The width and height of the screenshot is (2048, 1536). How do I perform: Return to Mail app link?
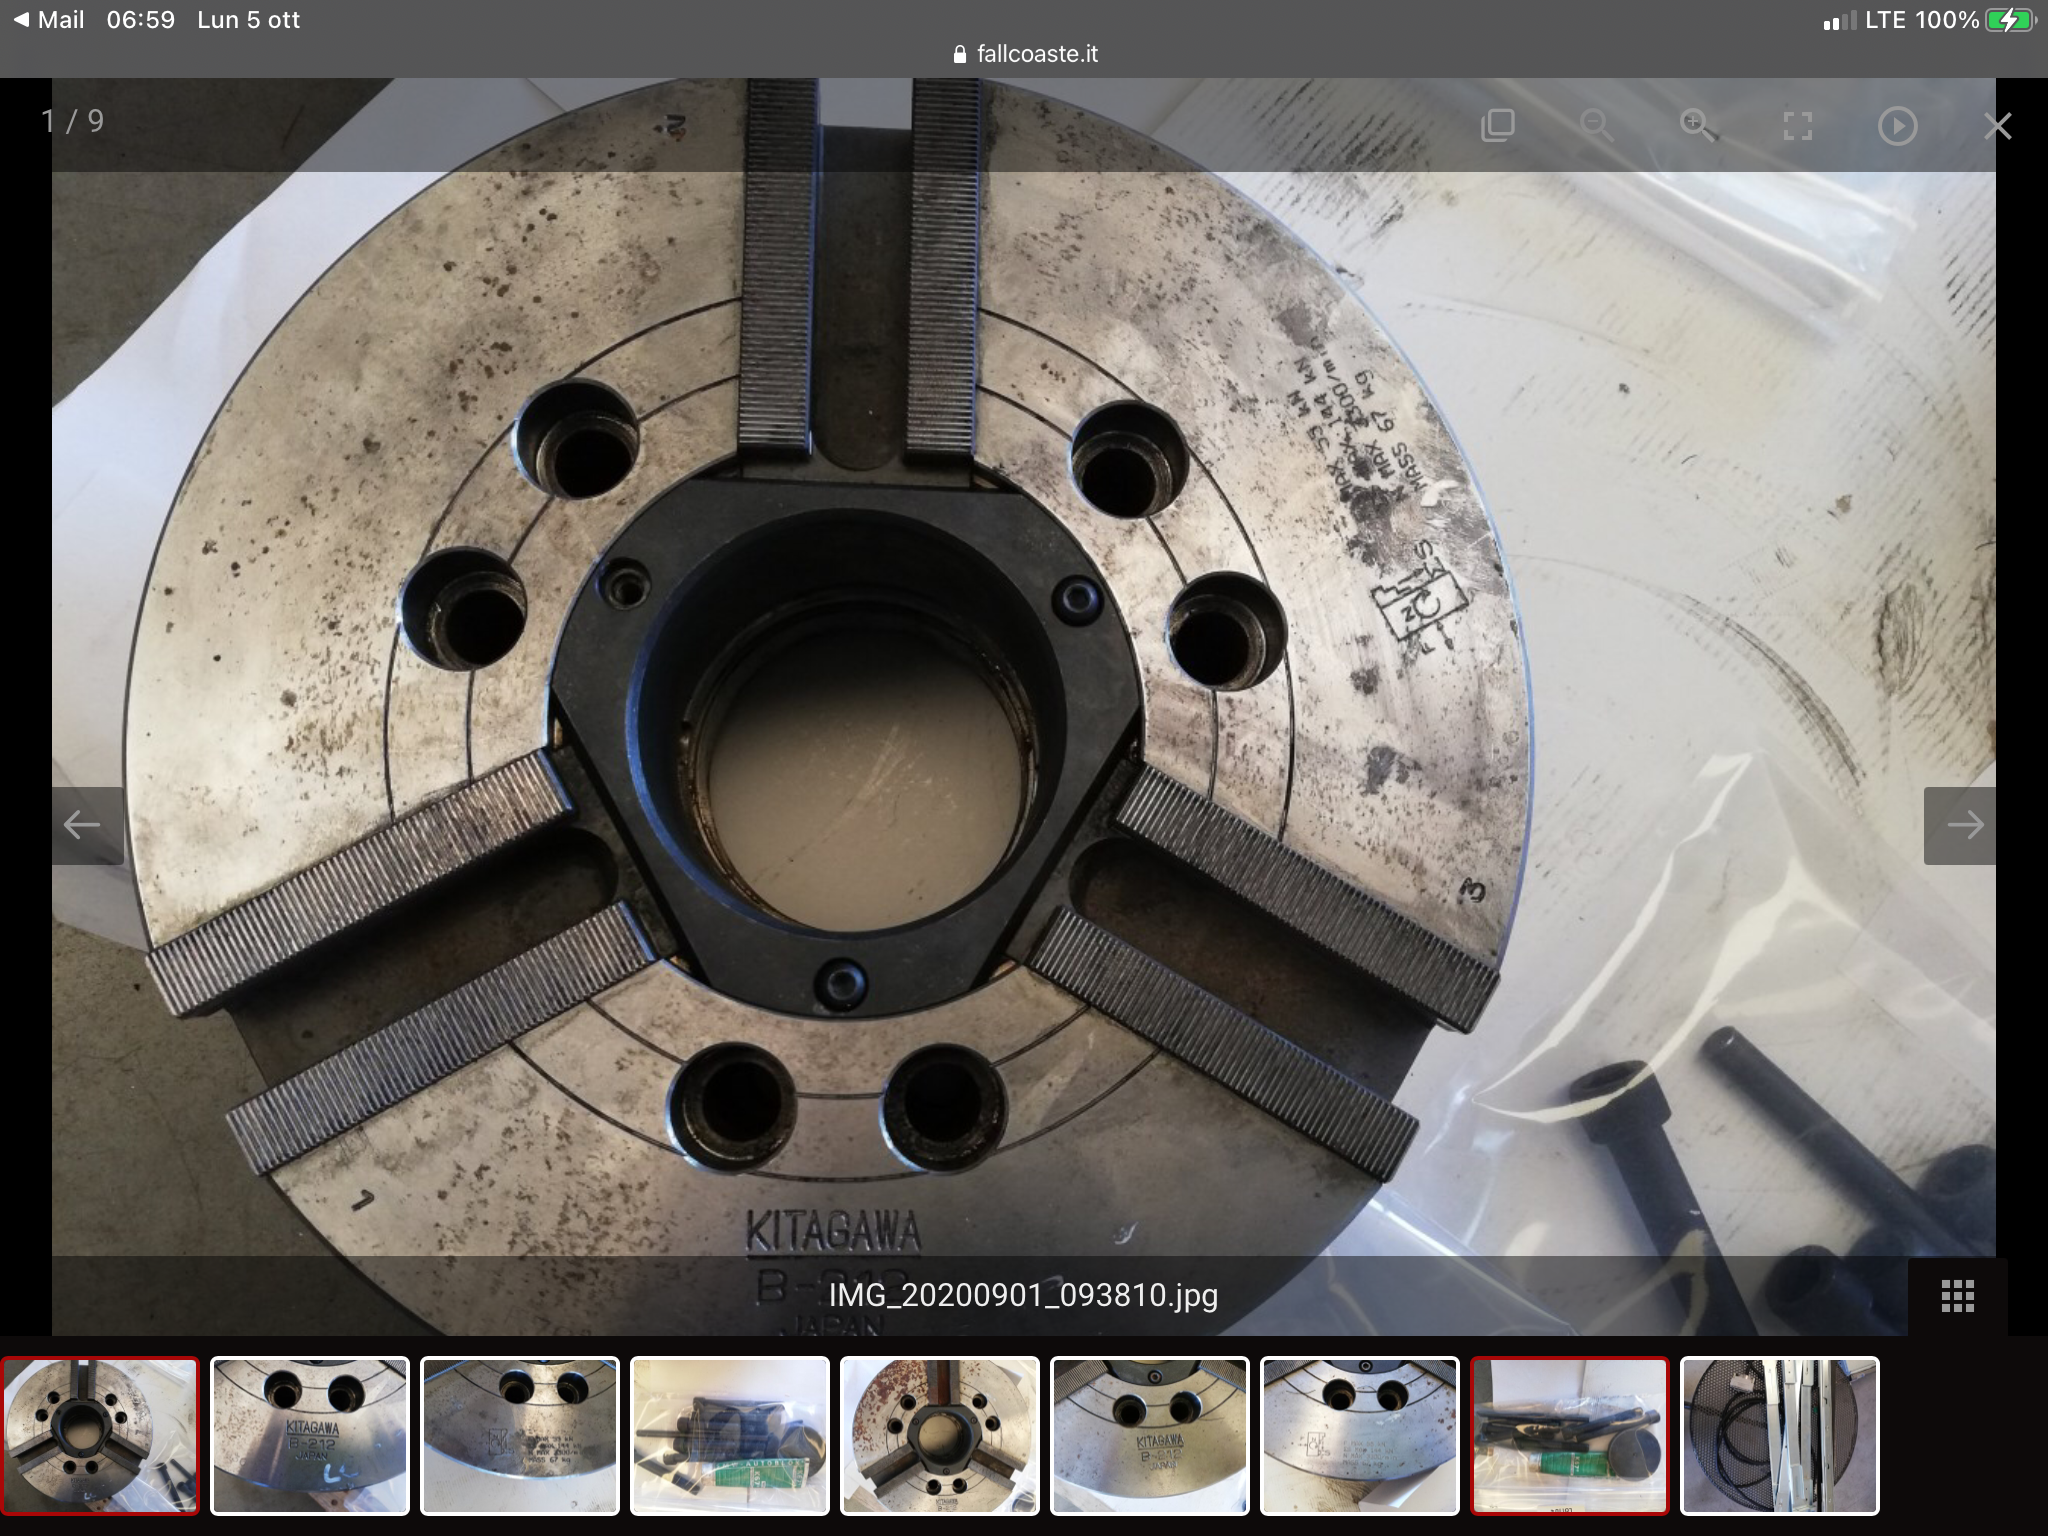click(49, 20)
